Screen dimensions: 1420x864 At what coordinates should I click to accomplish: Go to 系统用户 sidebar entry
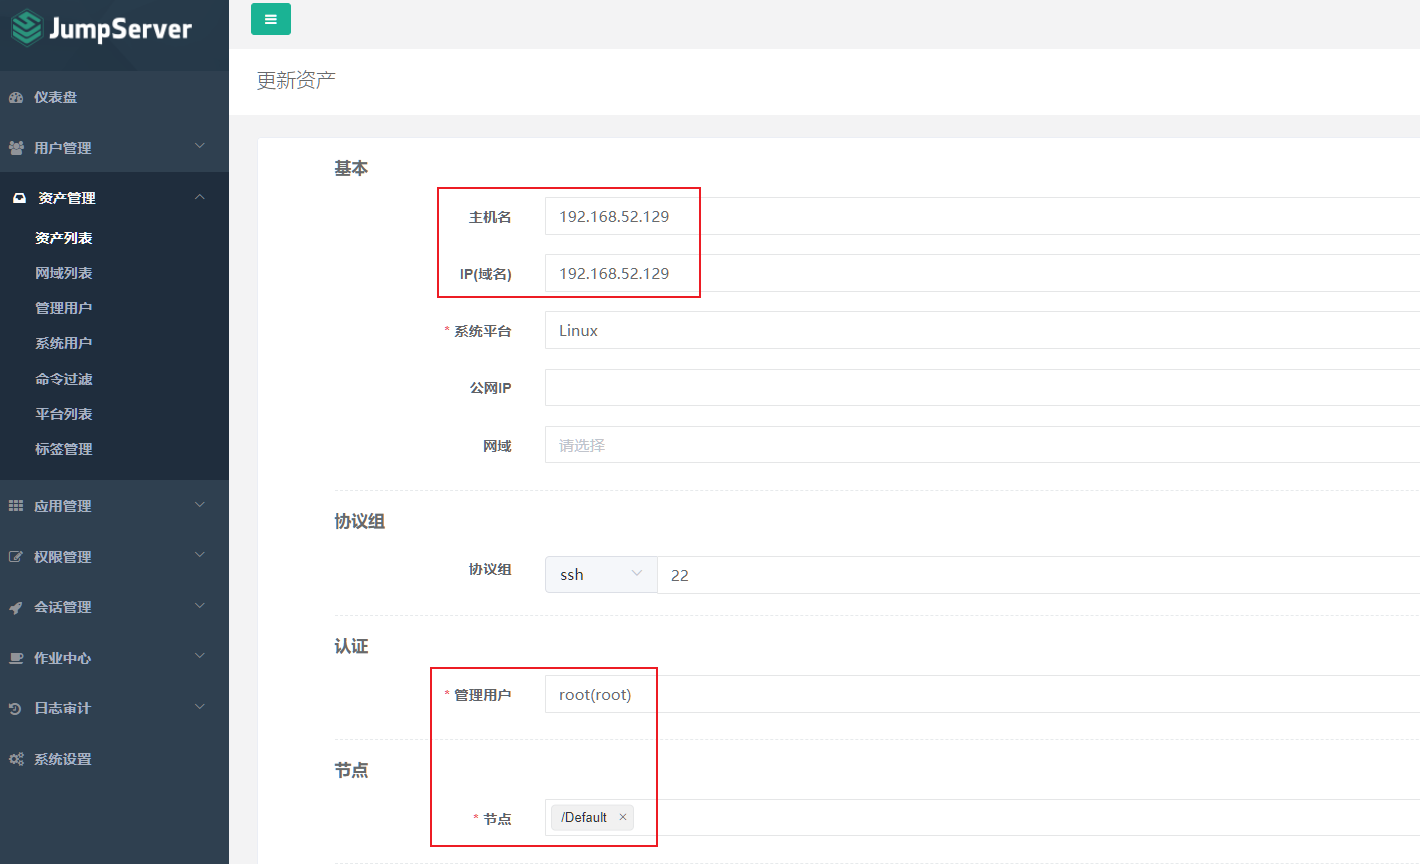coord(64,343)
